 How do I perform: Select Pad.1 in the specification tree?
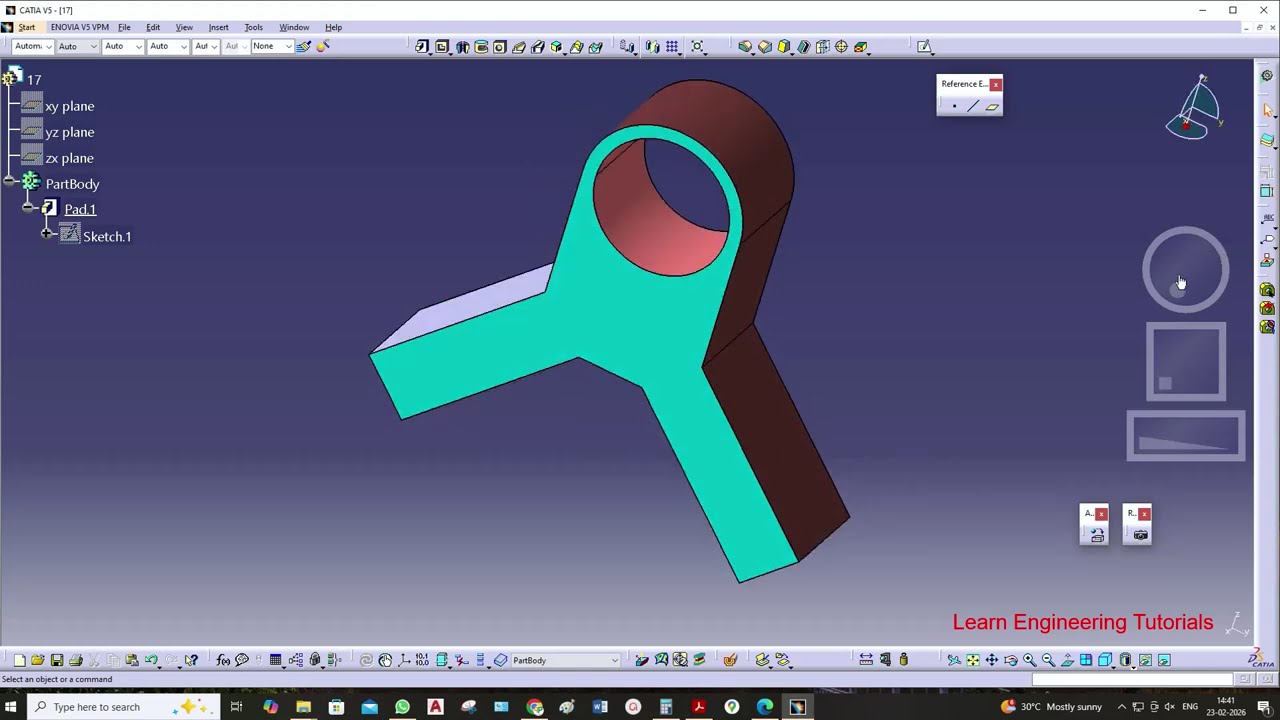click(x=80, y=209)
